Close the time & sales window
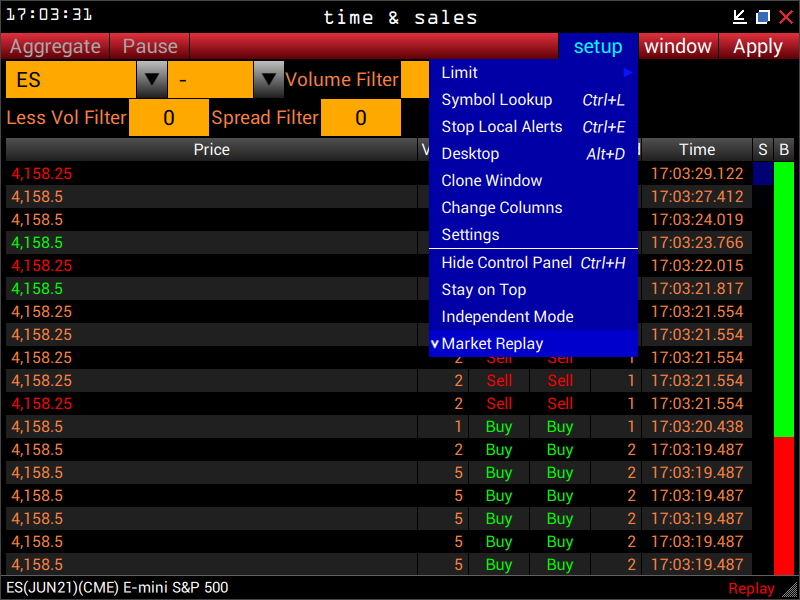Image resolution: width=800 pixels, height=600 pixels. (x=785, y=16)
